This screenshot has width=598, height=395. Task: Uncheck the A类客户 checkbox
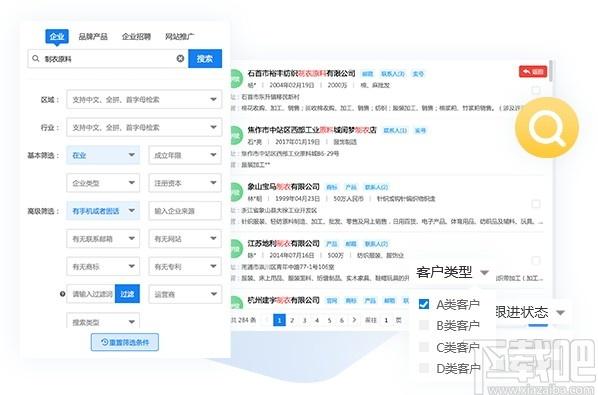click(x=424, y=304)
